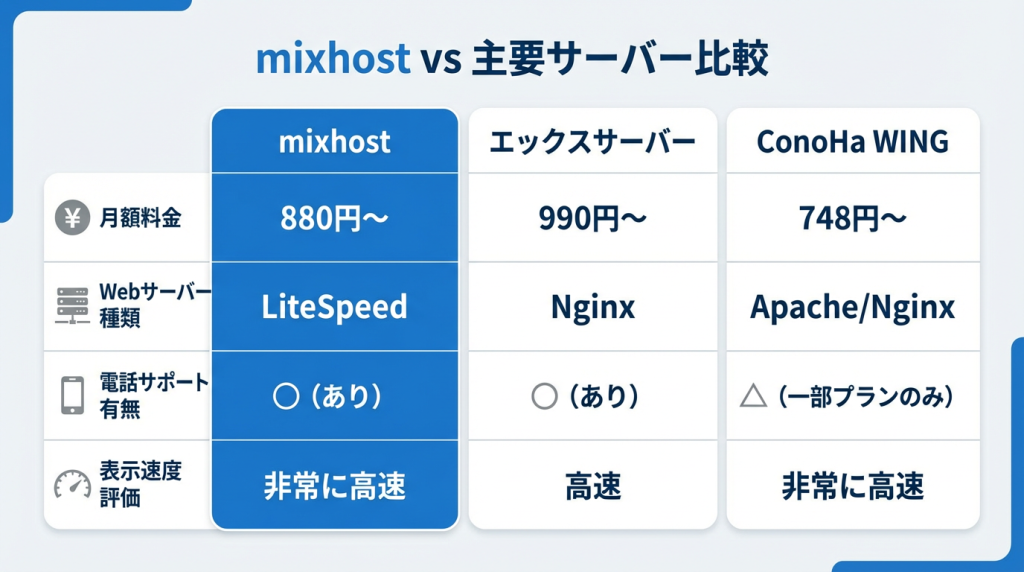1024x572 pixels.
Task: Select the ConoHa WING column header
Action: [852, 141]
